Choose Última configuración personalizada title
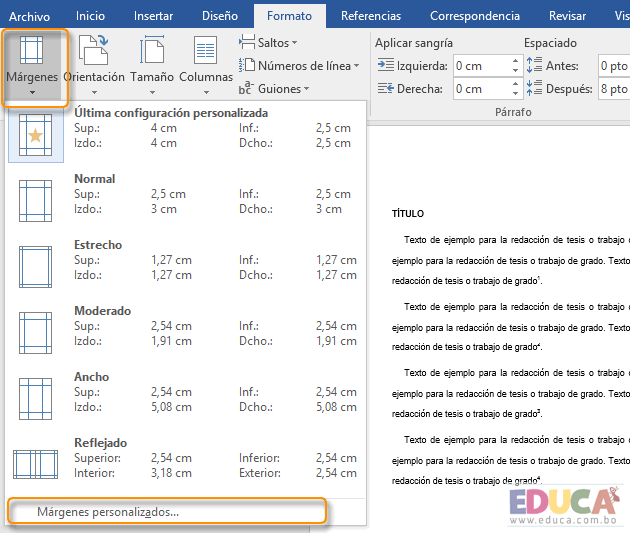The width and height of the screenshot is (630, 533). click(171, 113)
